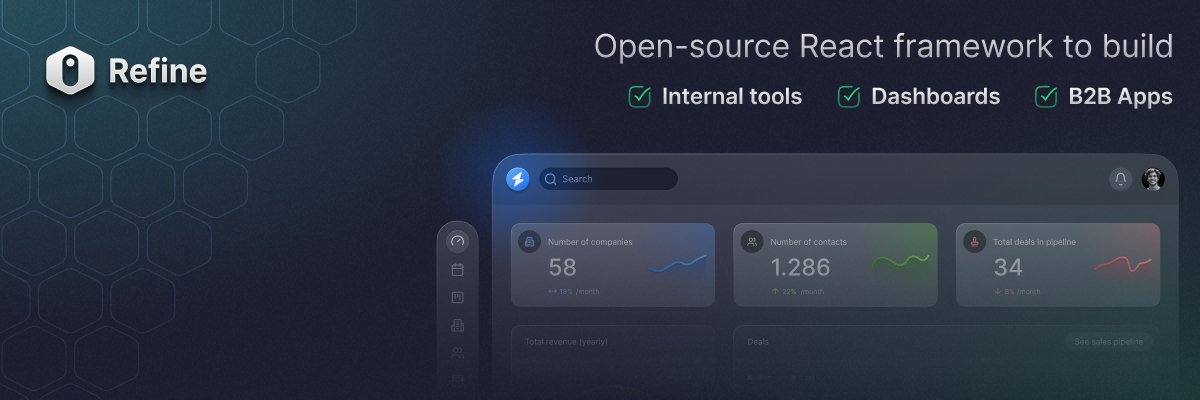The image size is (1200, 400).
Task: Click the Number of companies label
Action: point(590,242)
